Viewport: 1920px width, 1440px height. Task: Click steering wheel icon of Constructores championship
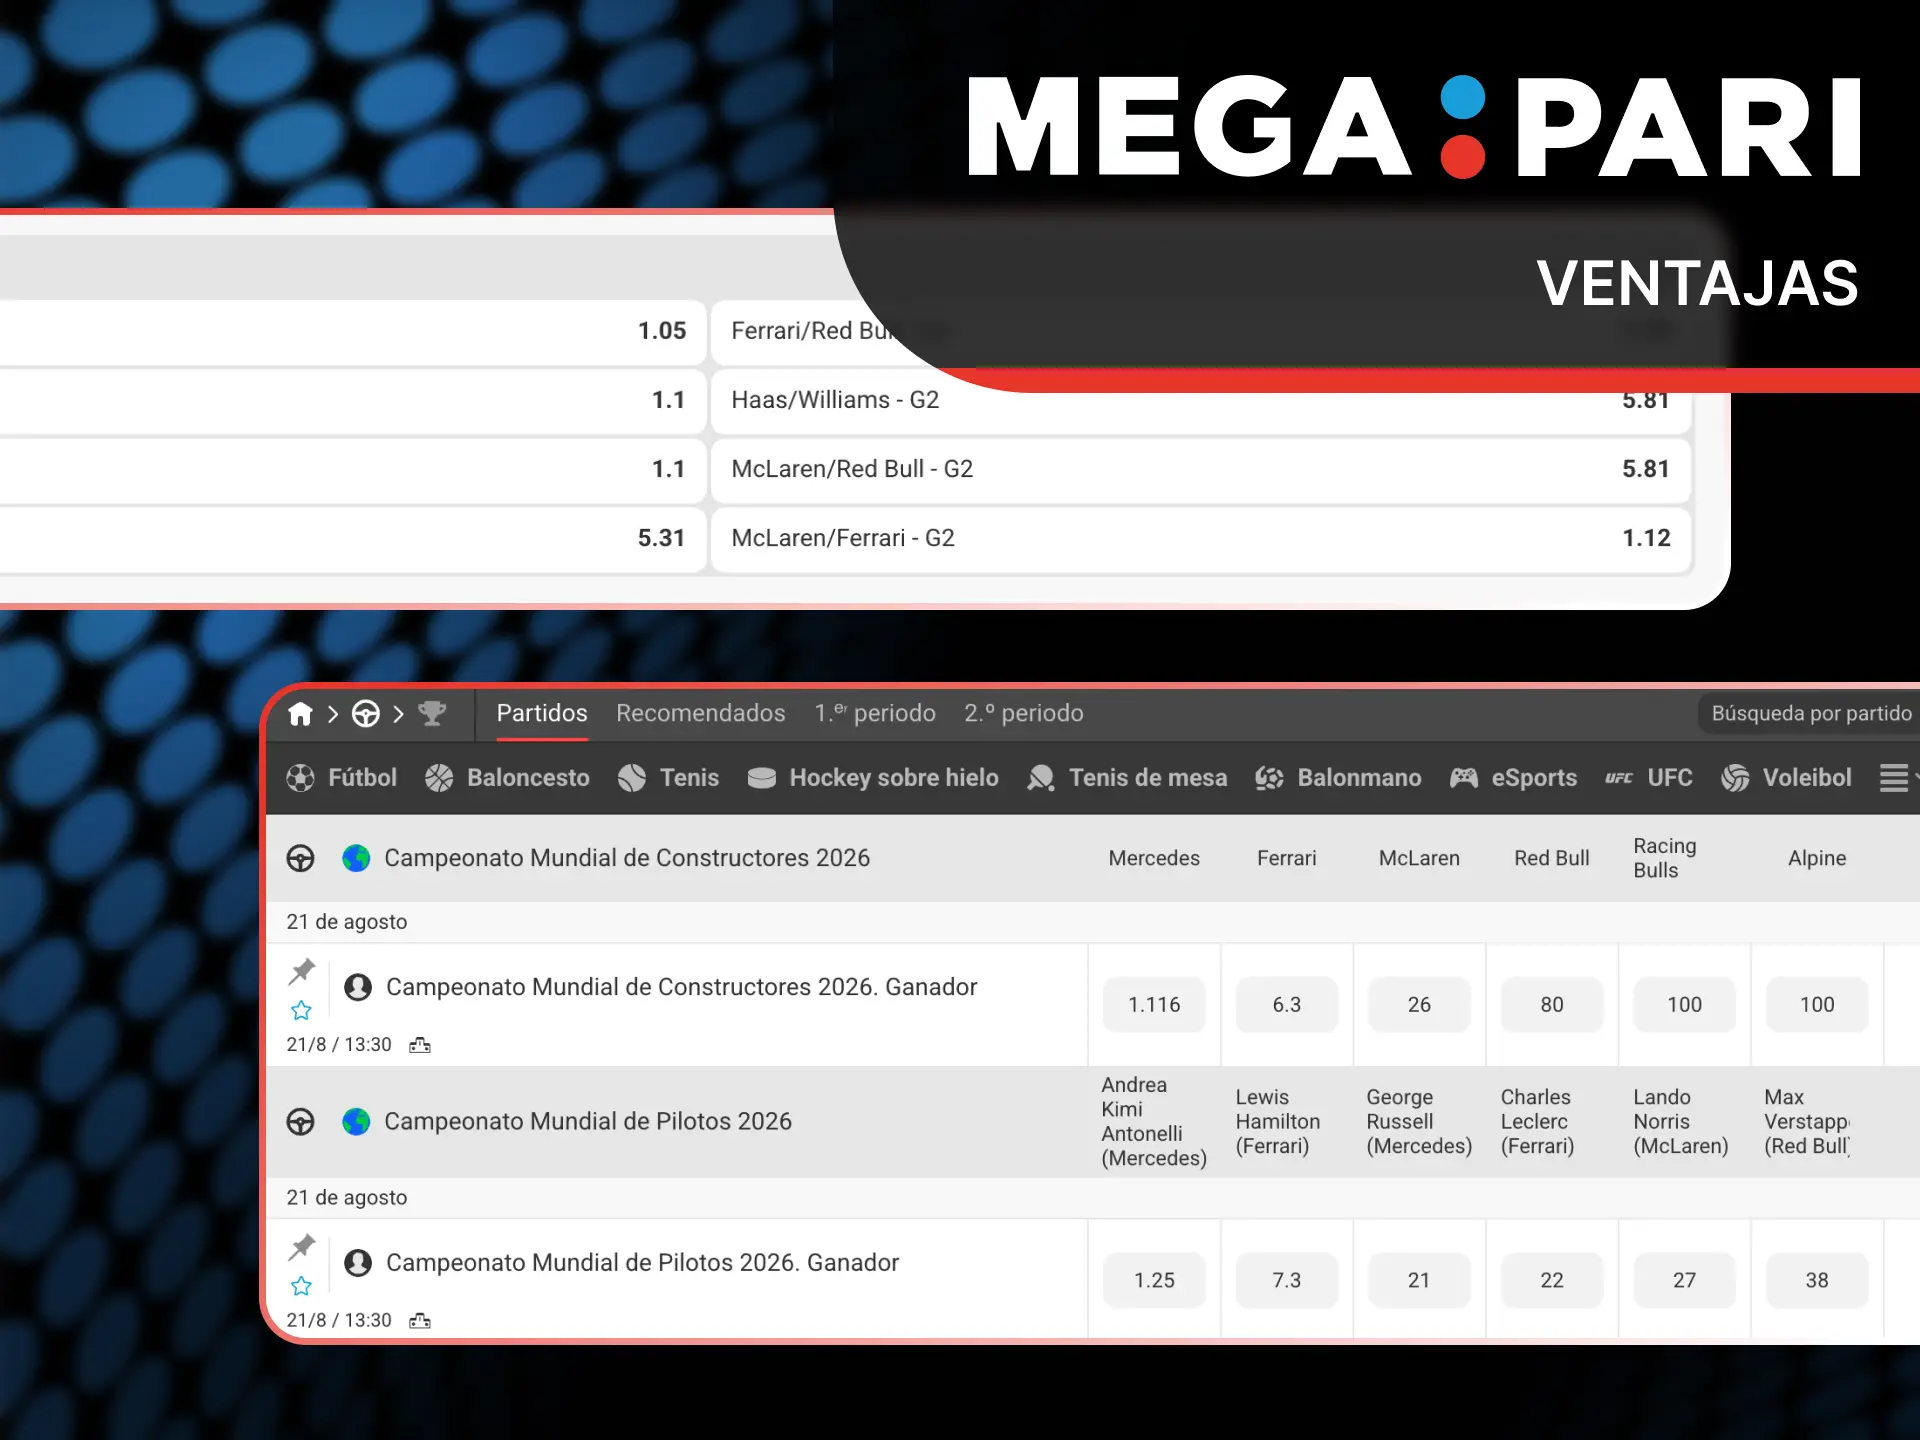[x=300, y=858]
